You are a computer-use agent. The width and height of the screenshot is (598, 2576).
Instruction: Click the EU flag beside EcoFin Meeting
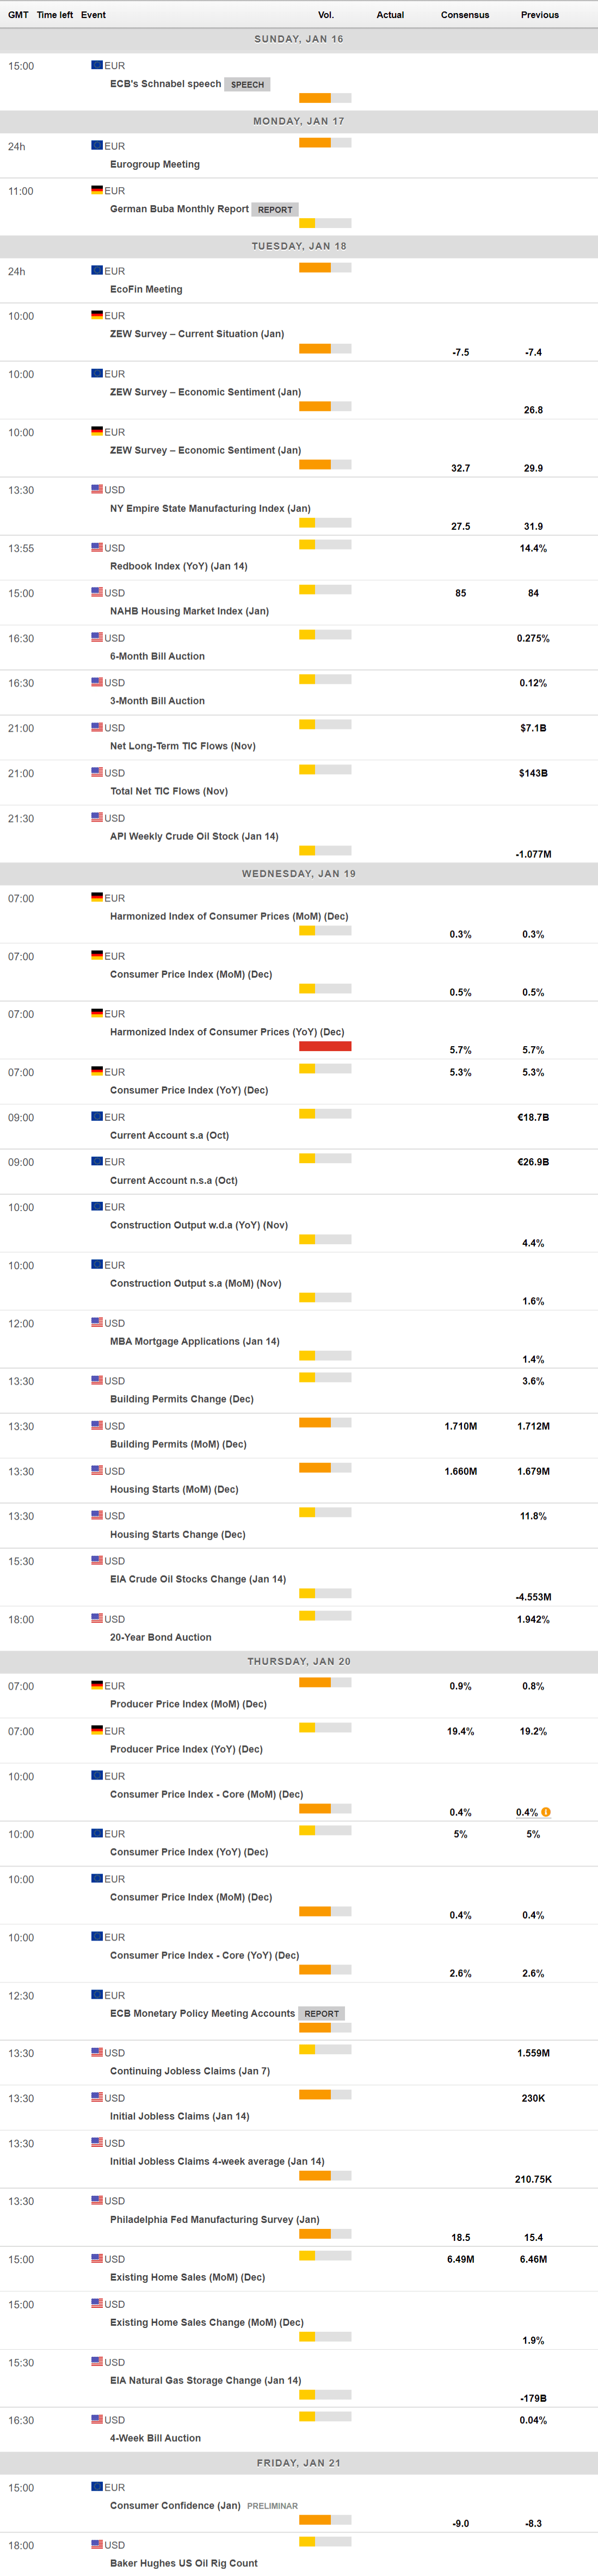pyautogui.click(x=97, y=270)
